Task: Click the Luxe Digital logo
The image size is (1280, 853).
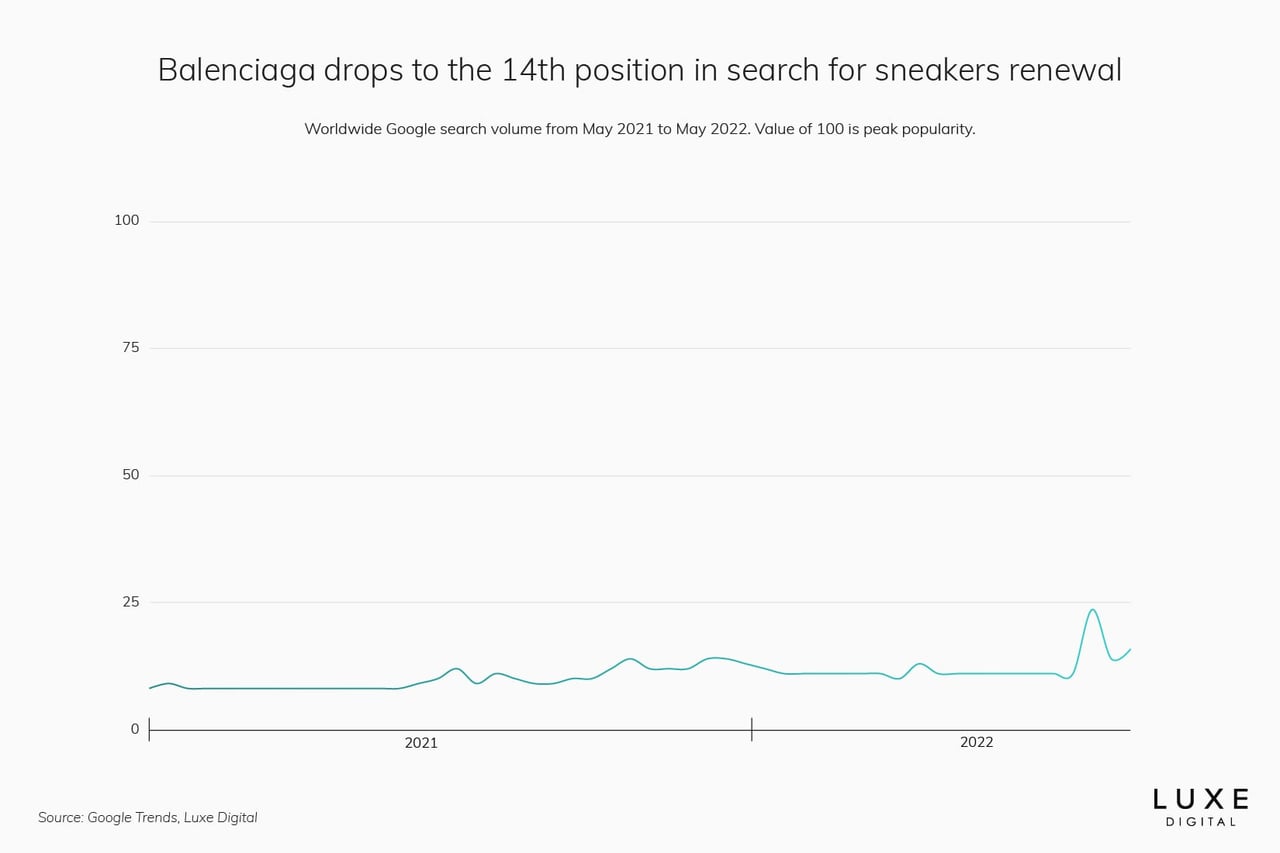Action: [1201, 807]
